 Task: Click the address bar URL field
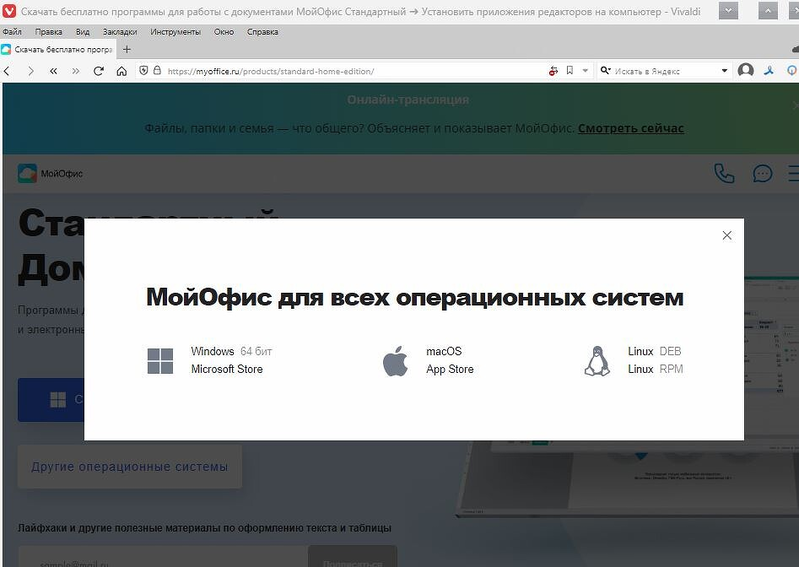350,71
